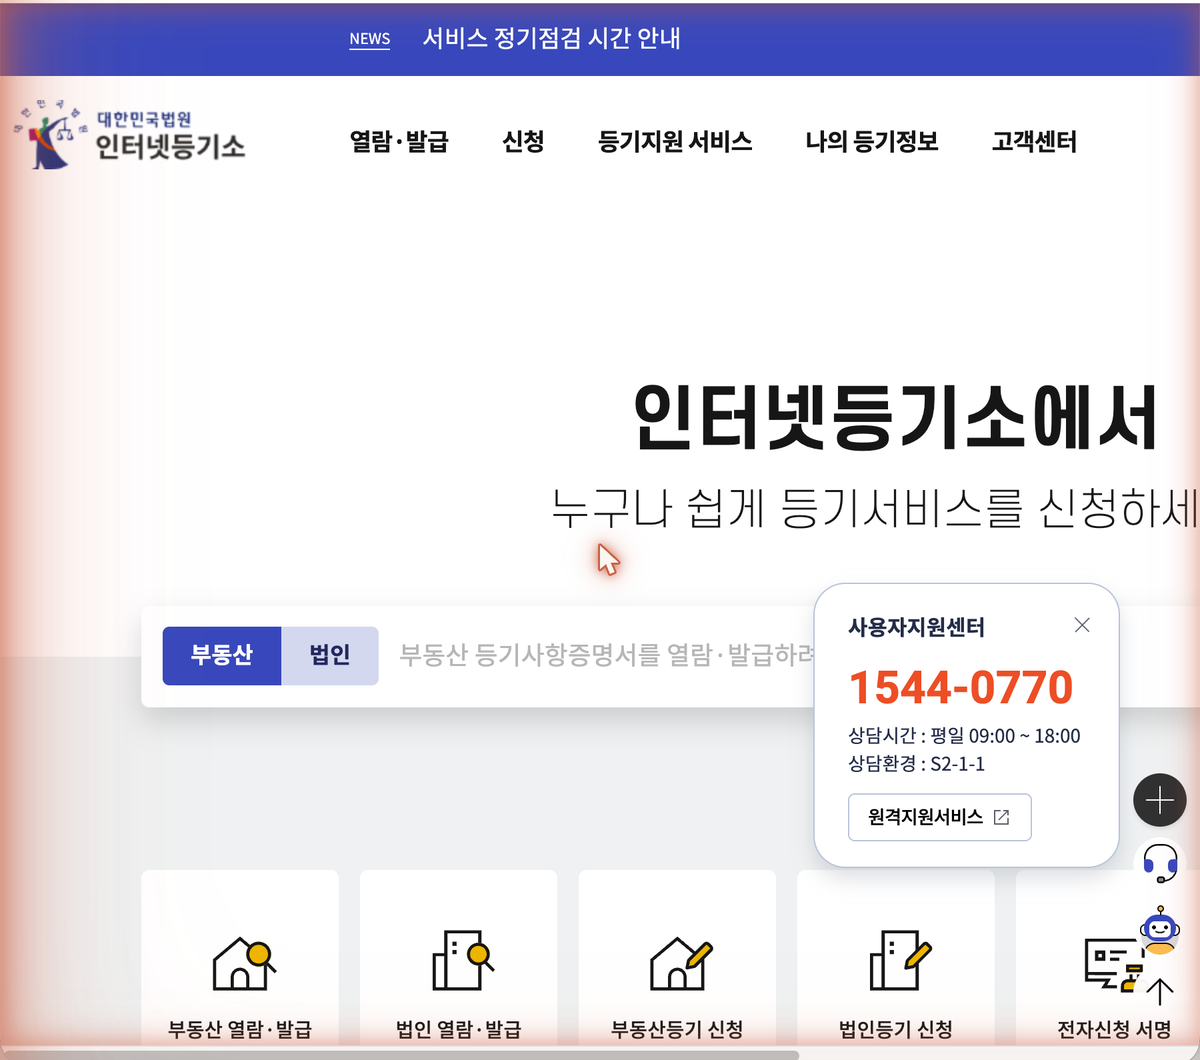
Task: Click the 상담환경 : S2-1-1 text
Action: coord(916,764)
